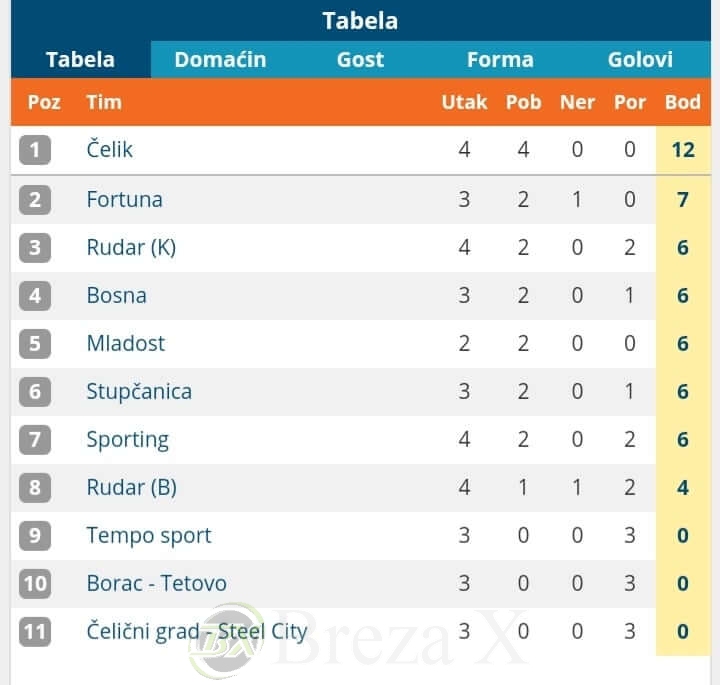The height and width of the screenshot is (685, 720).
Task: Click the Rudar (K) team name
Action: pyautogui.click(x=131, y=247)
